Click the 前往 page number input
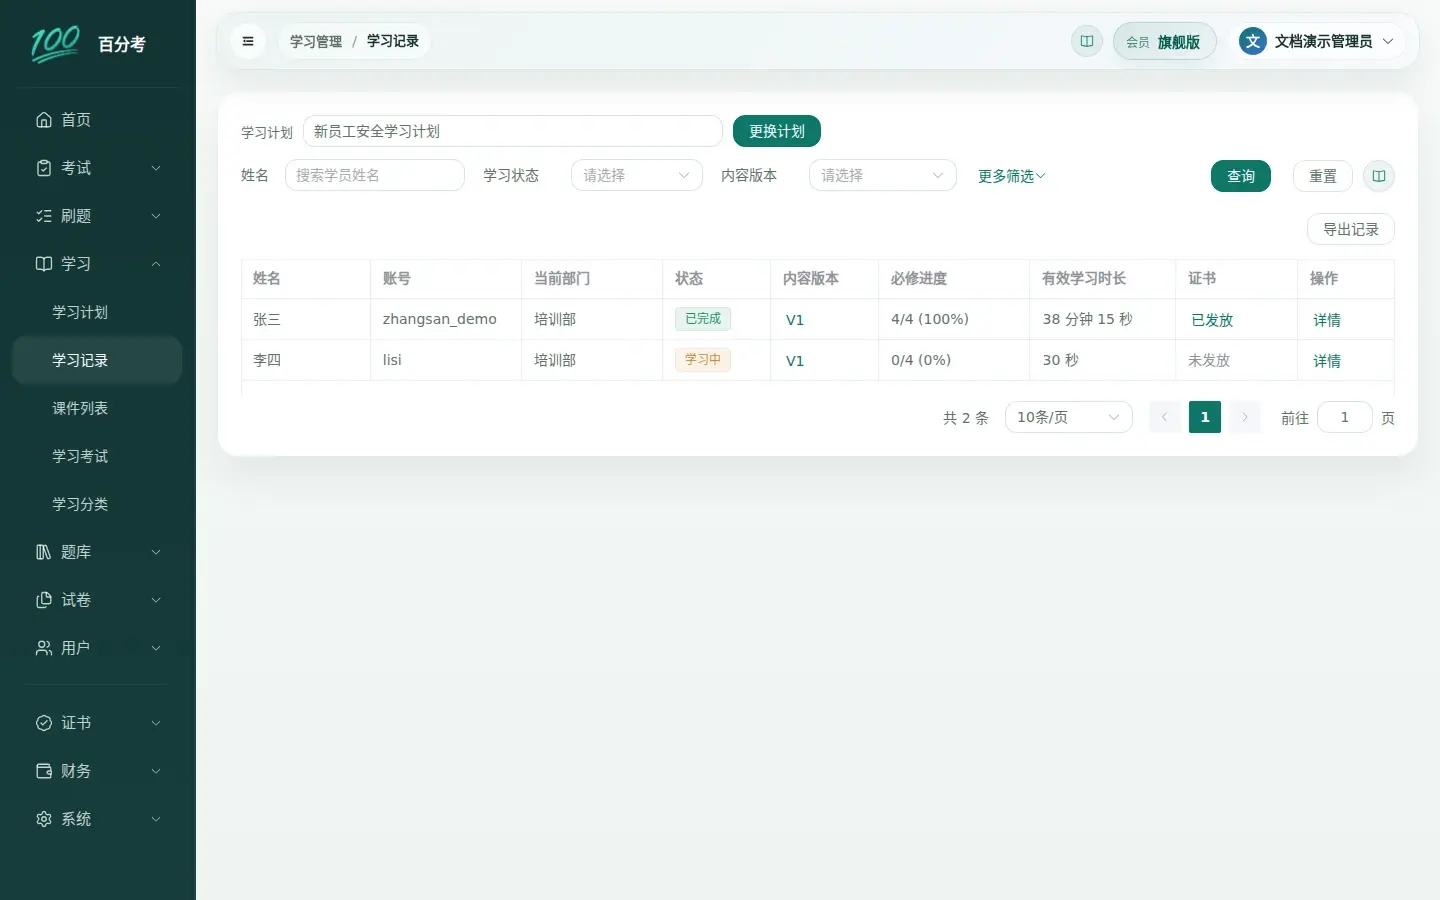The width and height of the screenshot is (1440, 900). click(1345, 417)
